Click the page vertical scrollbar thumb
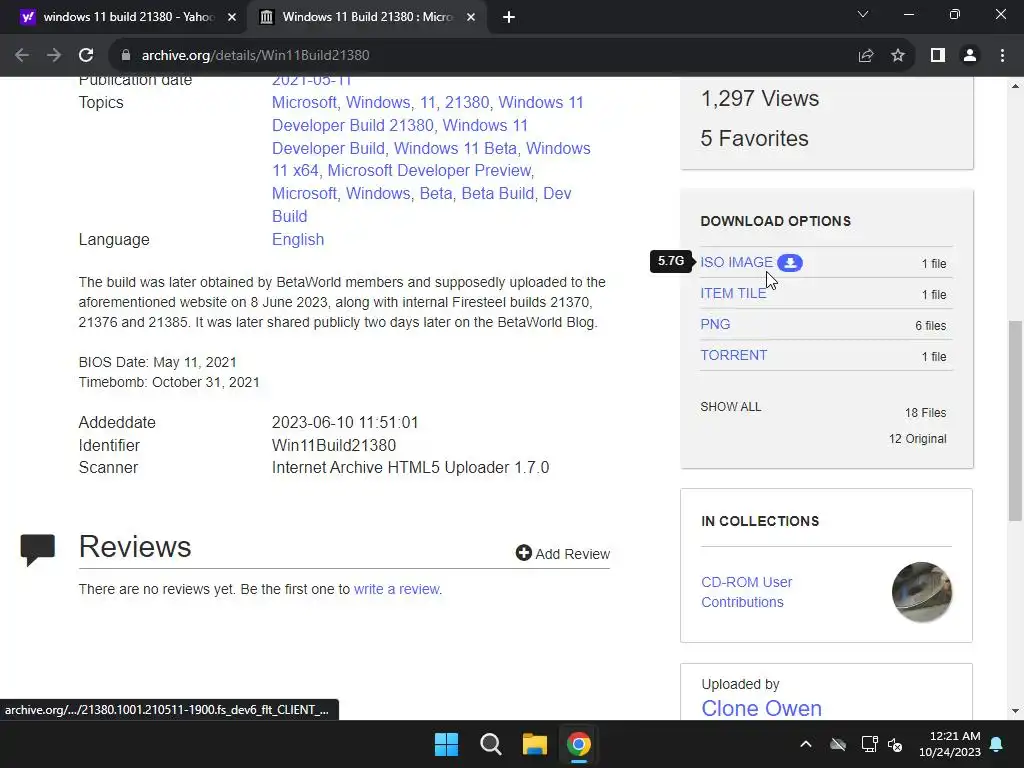The width and height of the screenshot is (1024, 768). pyautogui.click(x=1015, y=421)
